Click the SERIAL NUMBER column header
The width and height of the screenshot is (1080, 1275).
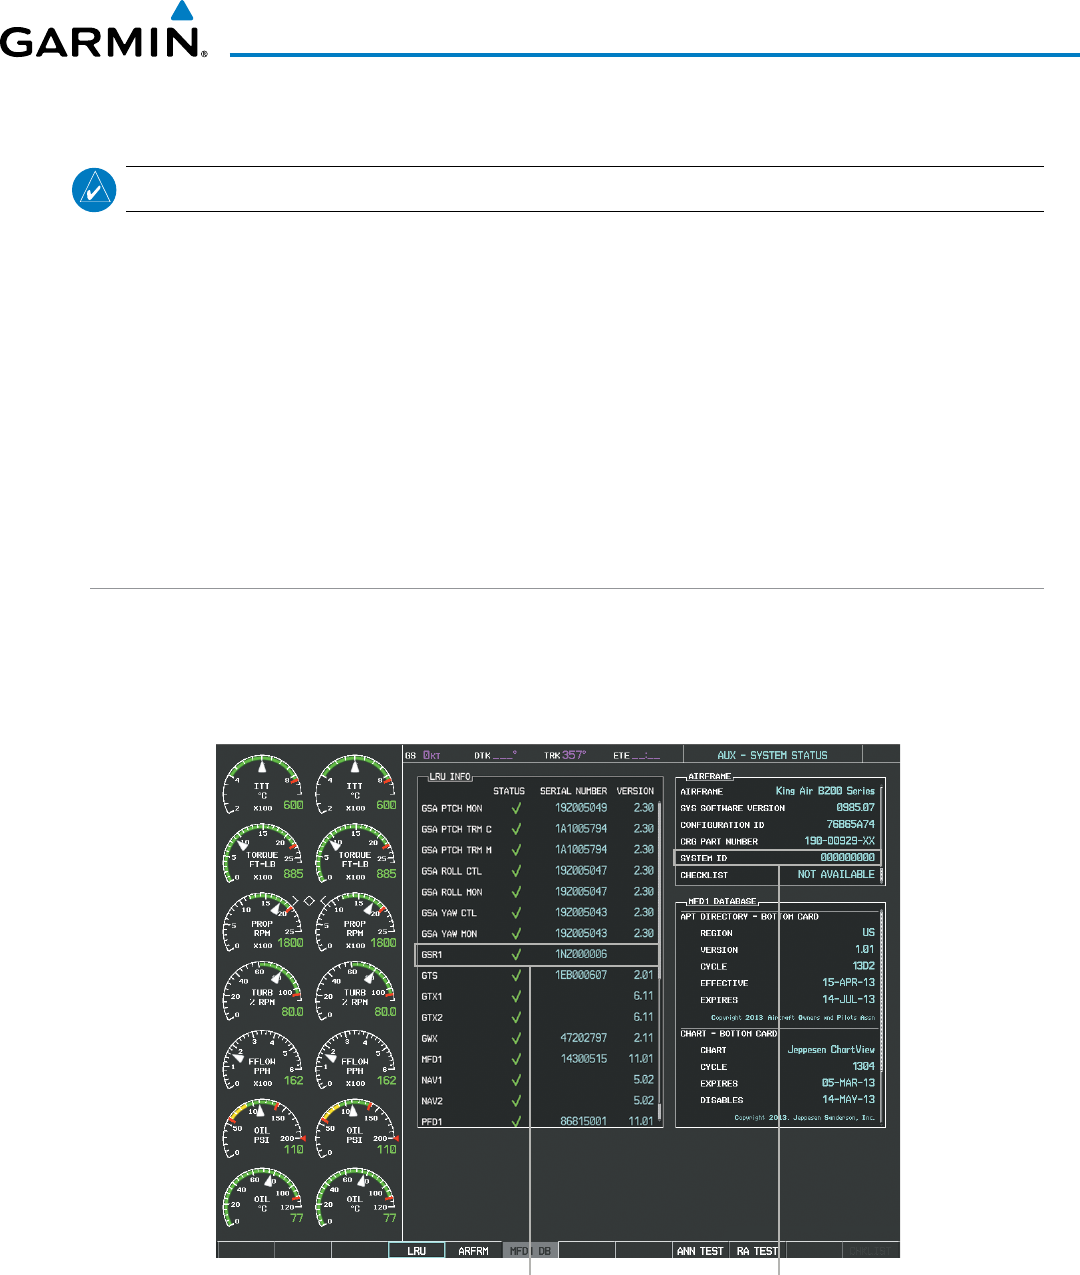573,791
